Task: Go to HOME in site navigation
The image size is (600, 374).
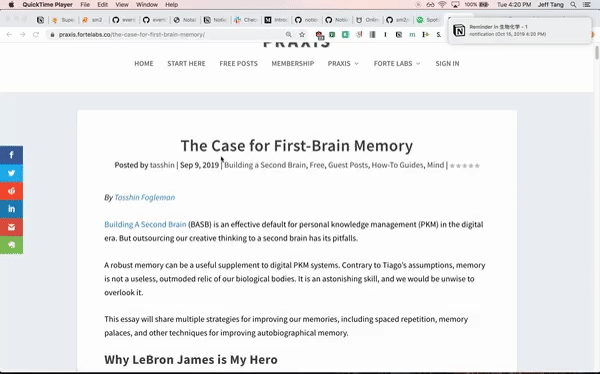Action: [143, 64]
